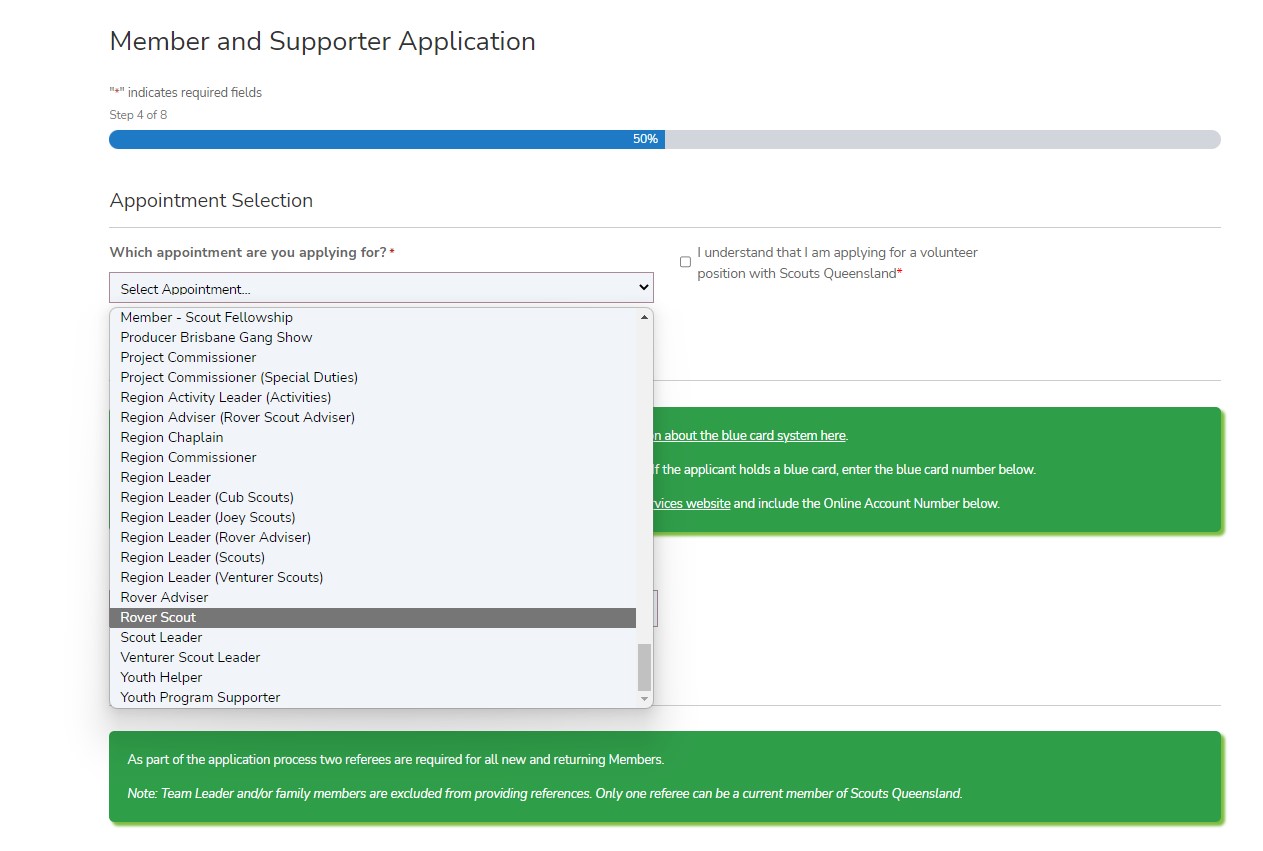Choose Youth Program Supporter option
The width and height of the screenshot is (1263, 851).
(373, 697)
